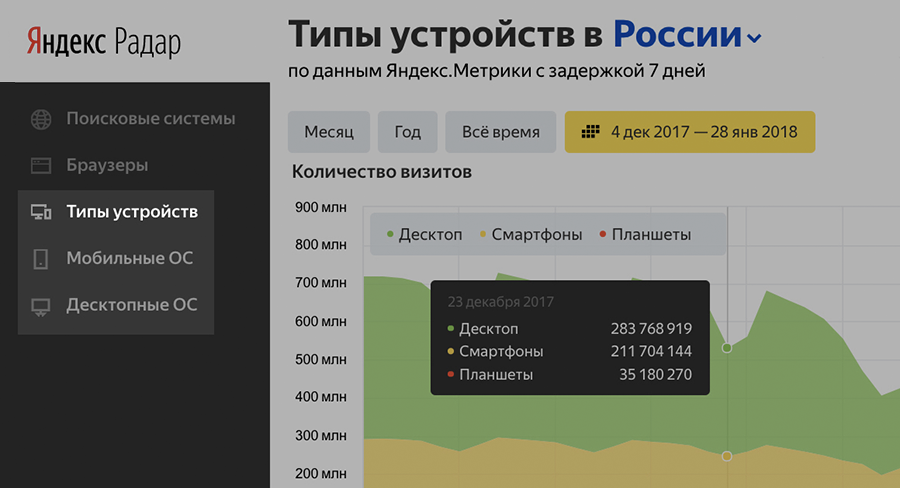
Task: Toggle the Смартфоны series in the legend
Action: coord(531,234)
